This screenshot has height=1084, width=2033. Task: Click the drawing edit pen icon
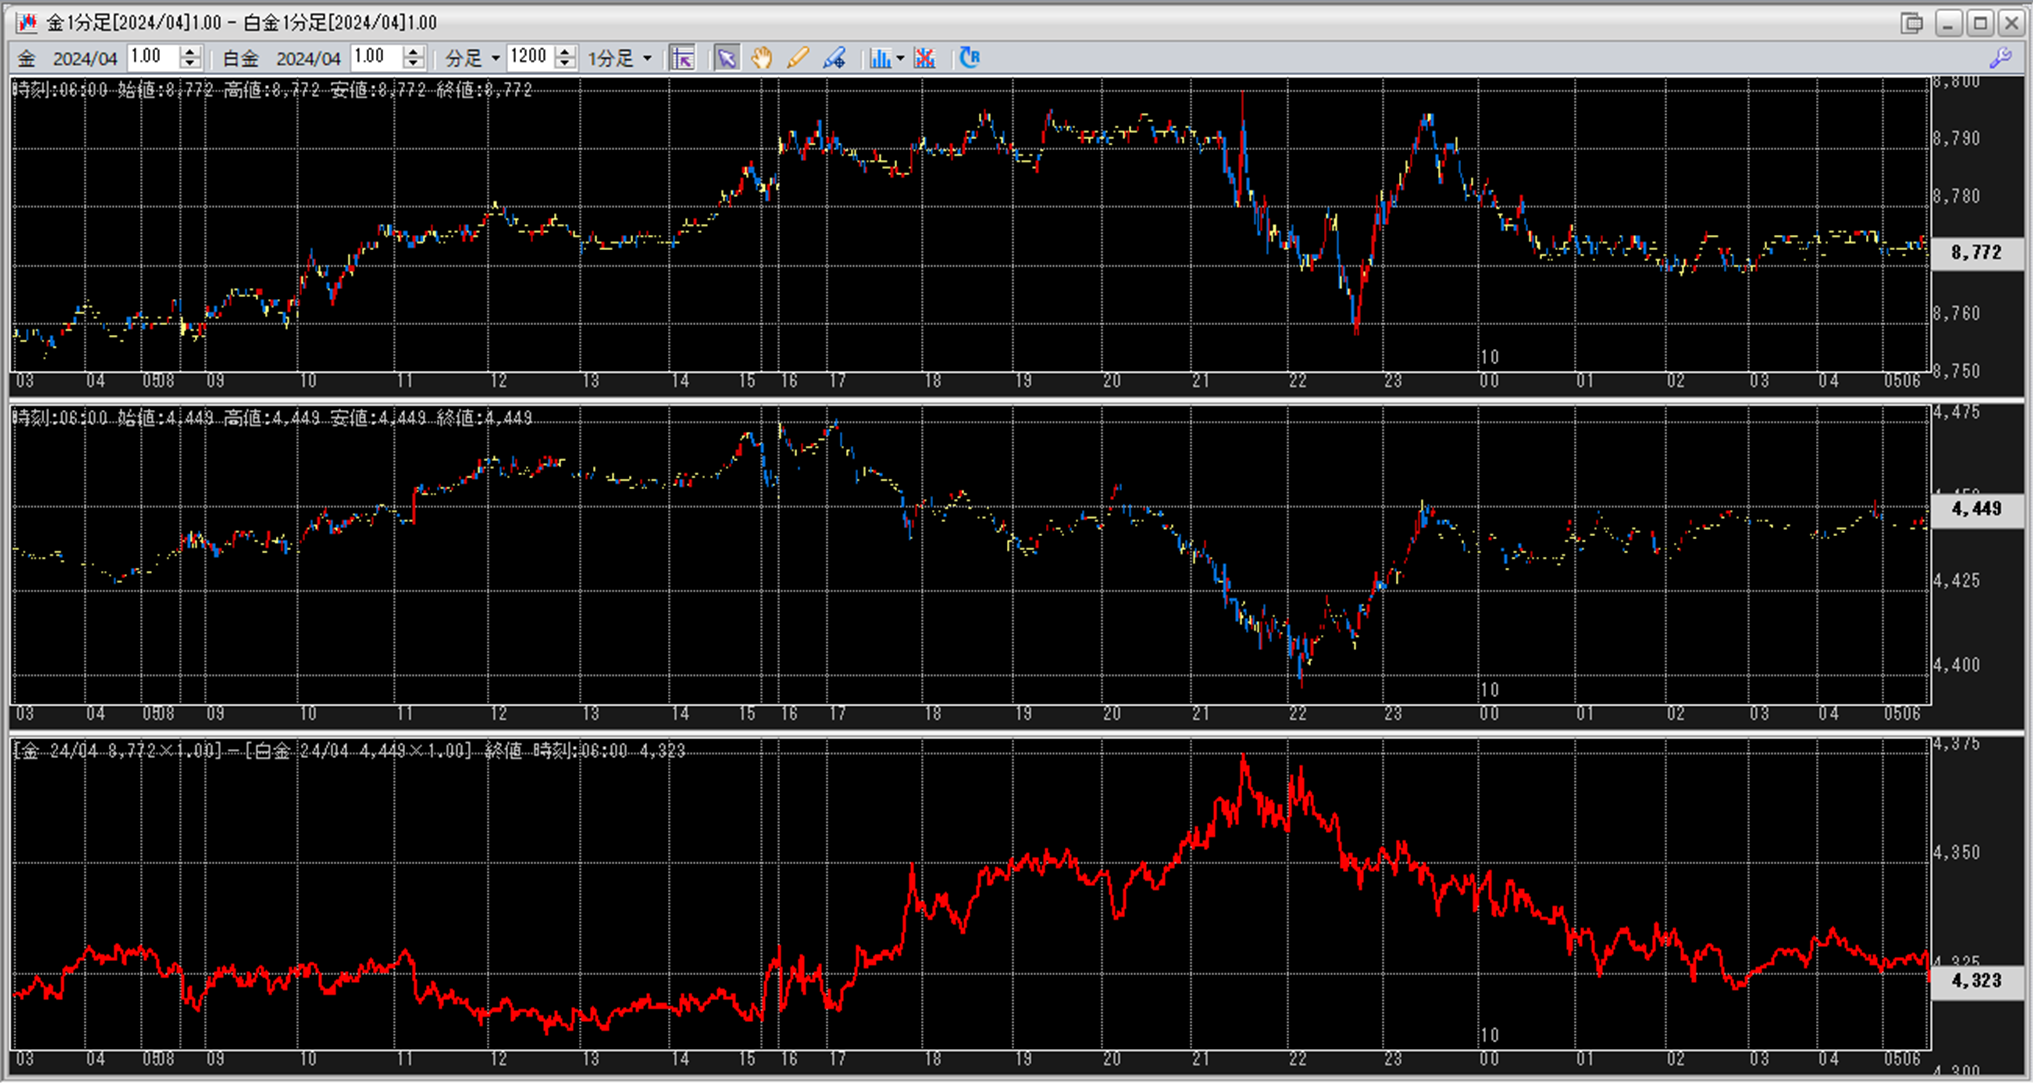coord(834,58)
